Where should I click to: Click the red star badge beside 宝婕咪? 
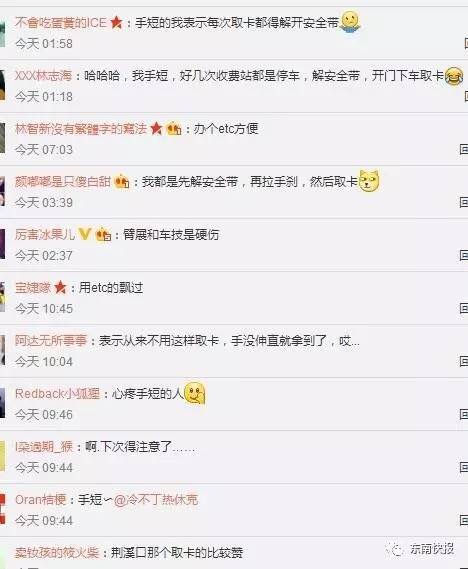[61, 288]
